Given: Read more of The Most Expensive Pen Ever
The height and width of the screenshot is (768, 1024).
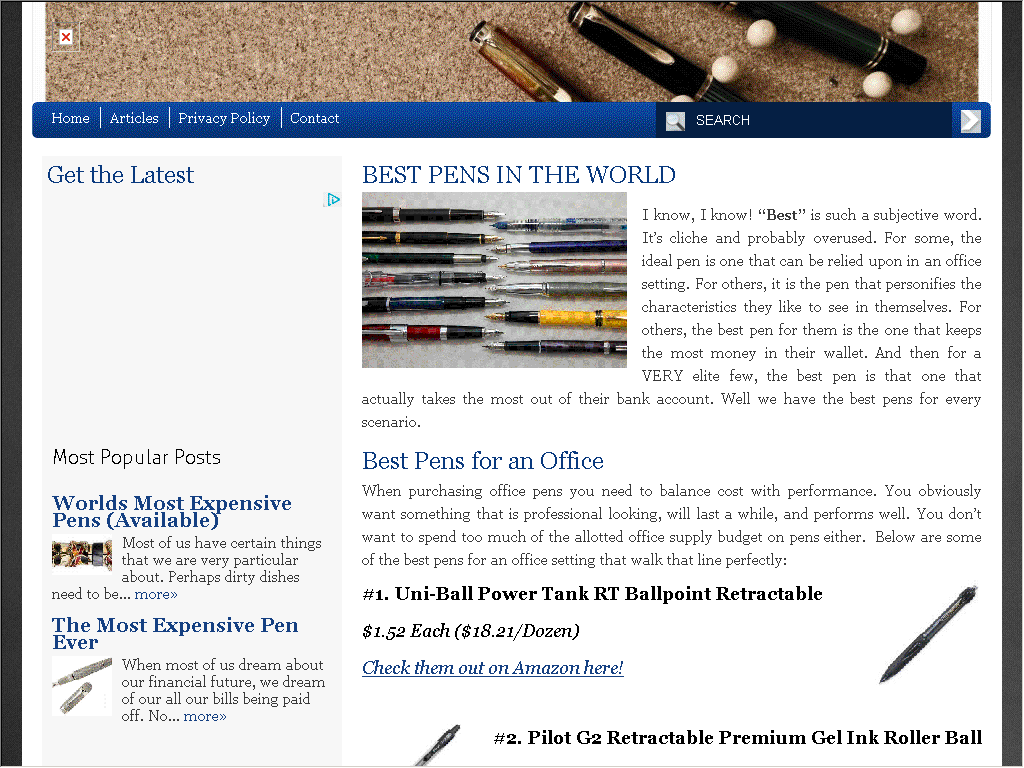Looking at the screenshot, I should tap(205, 716).
